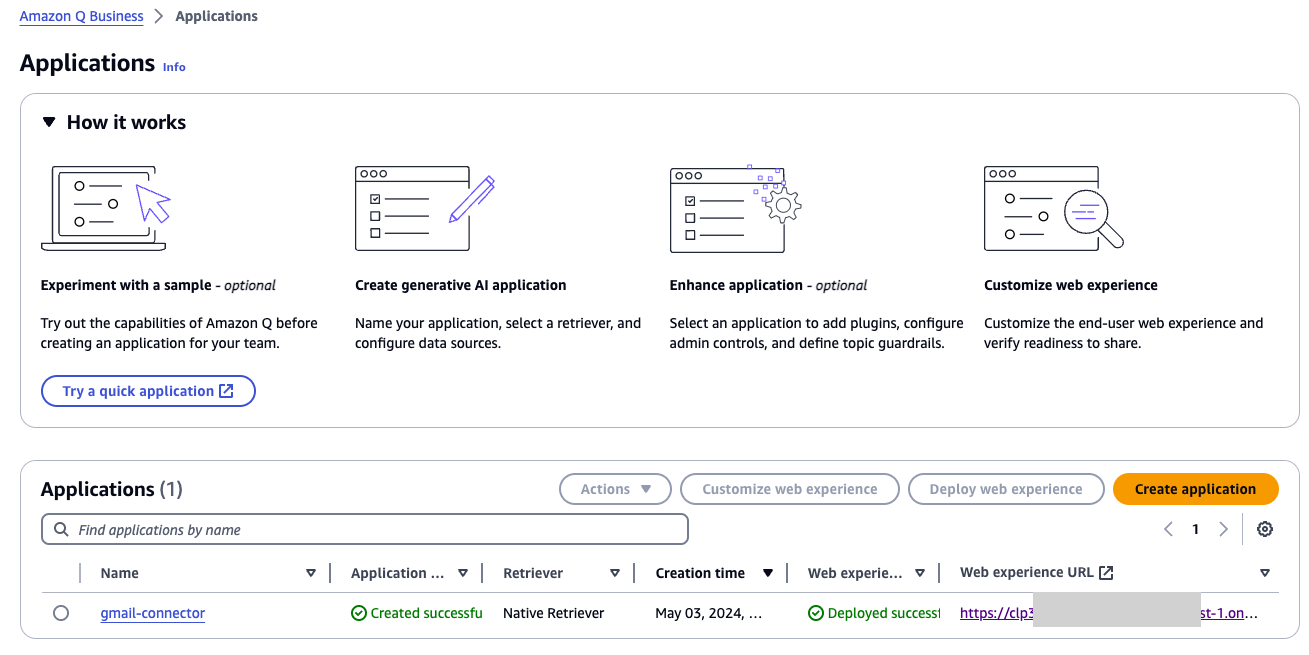Click the external link icon beside Web experience URL
Viewport: 1309px width, 655px height.
click(x=1106, y=573)
